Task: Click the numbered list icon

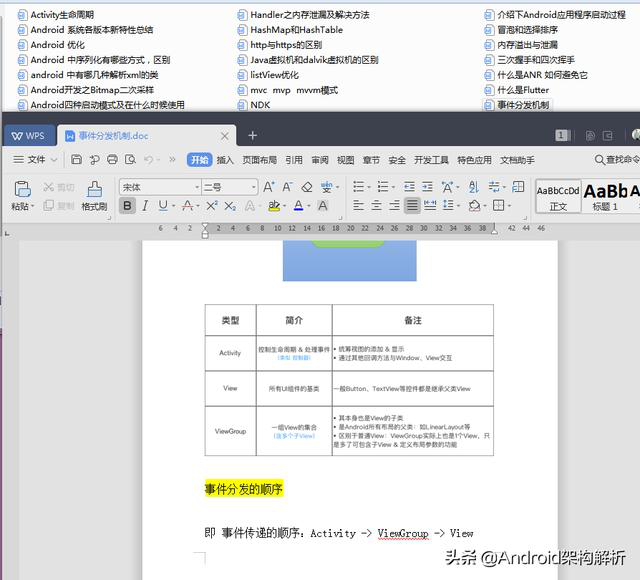Action: pyautogui.click(x=383, y=187)
